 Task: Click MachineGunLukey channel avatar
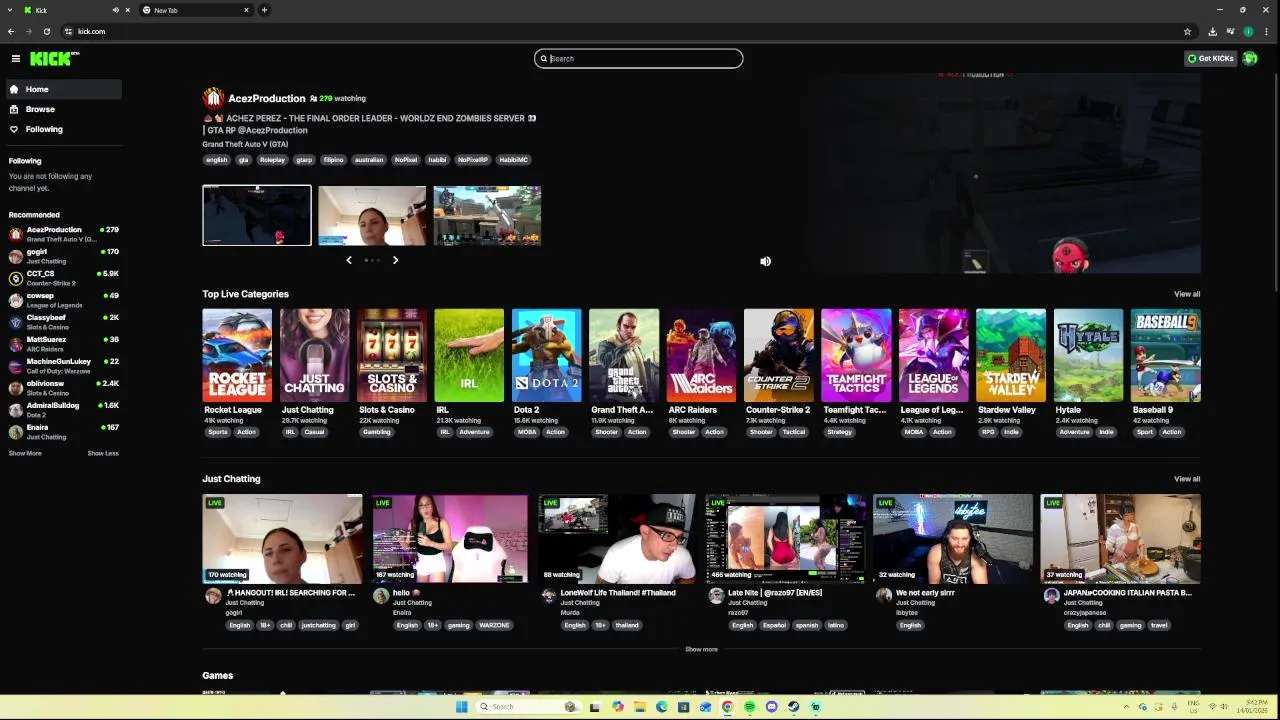(x=16, y=366)
